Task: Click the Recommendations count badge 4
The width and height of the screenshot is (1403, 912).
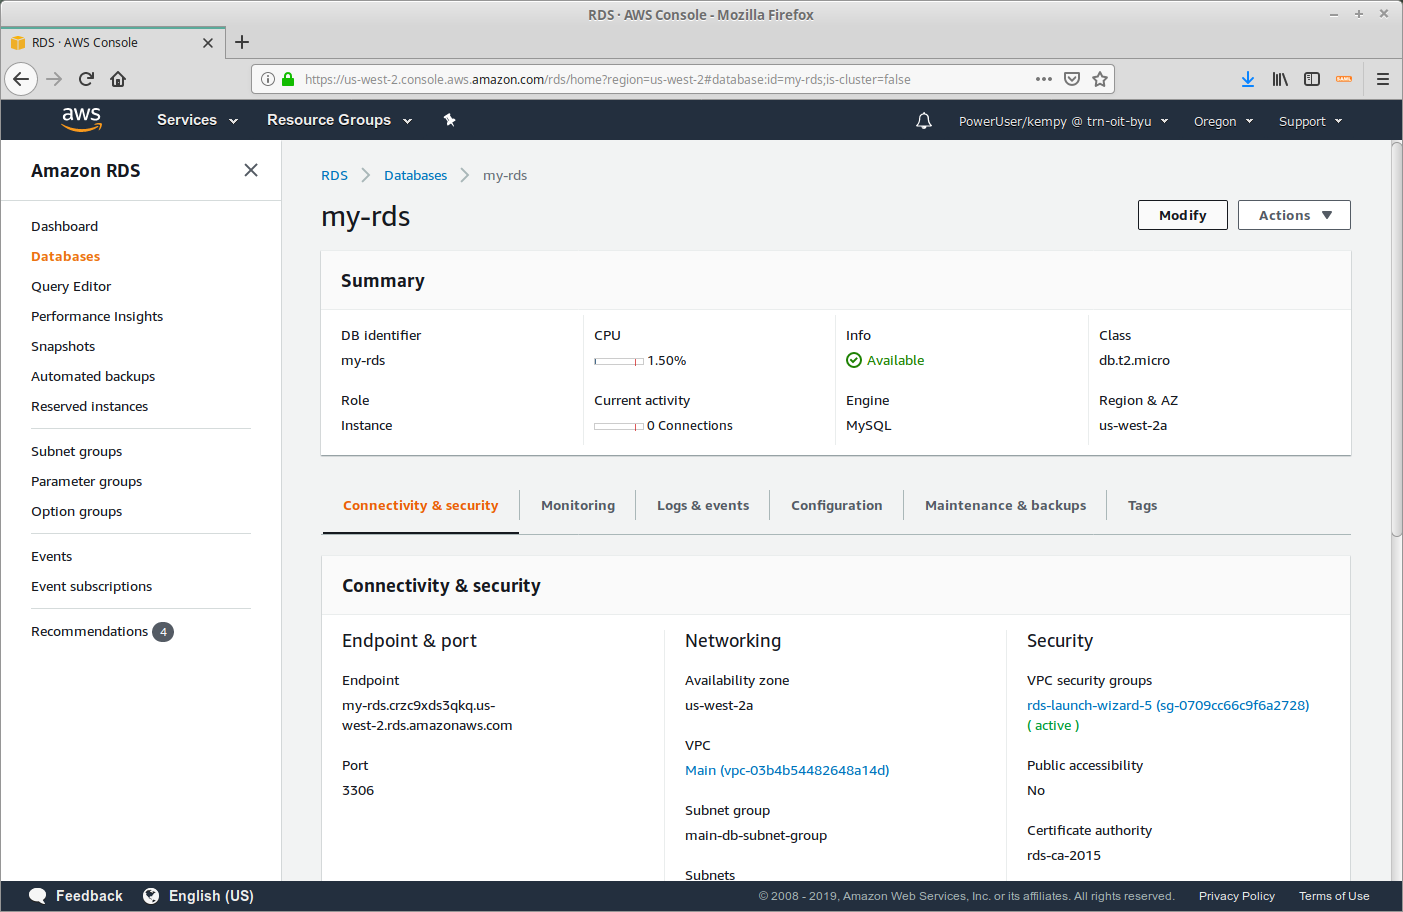Action: [x=163, y=632]
